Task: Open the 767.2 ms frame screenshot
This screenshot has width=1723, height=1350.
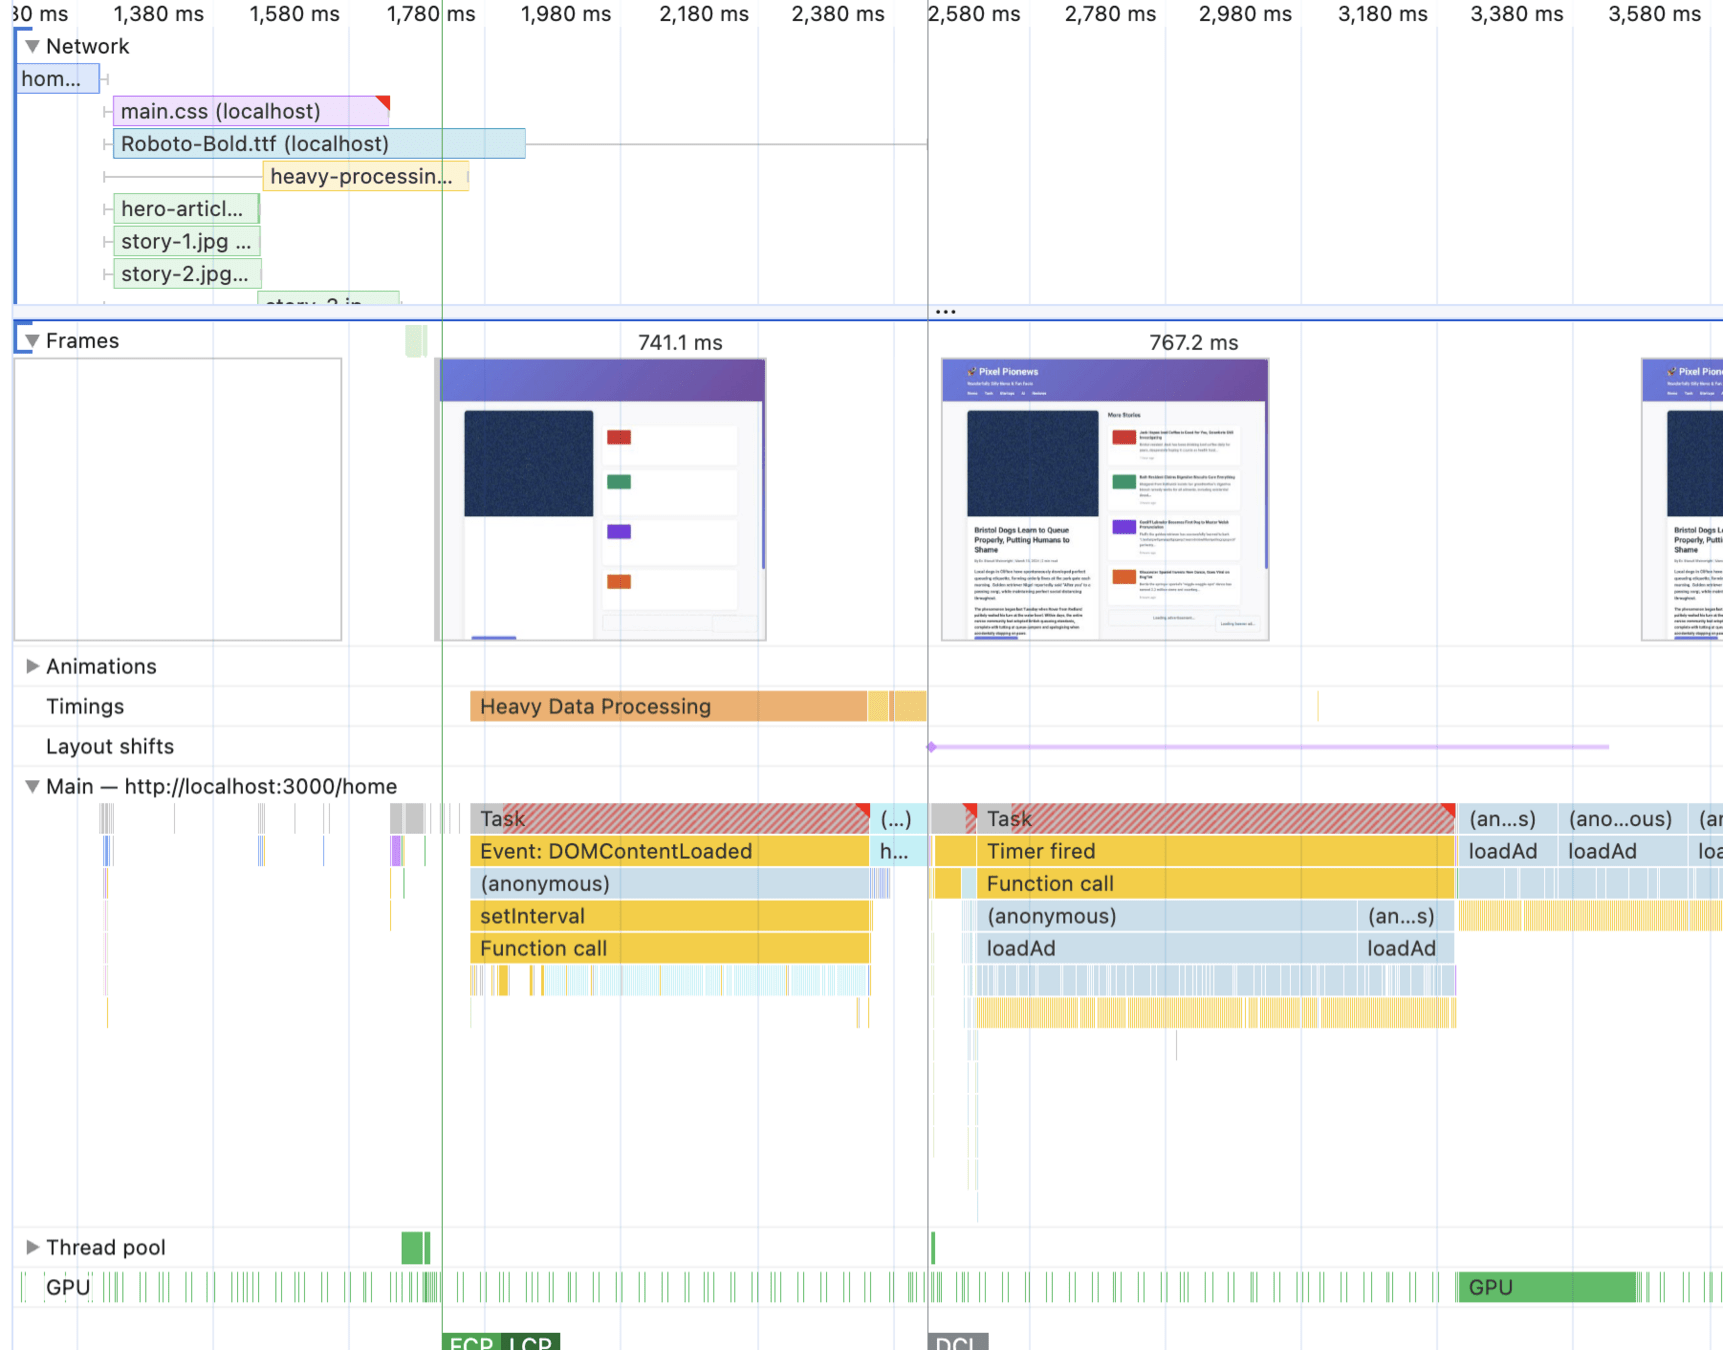Action: (1104, 499)
